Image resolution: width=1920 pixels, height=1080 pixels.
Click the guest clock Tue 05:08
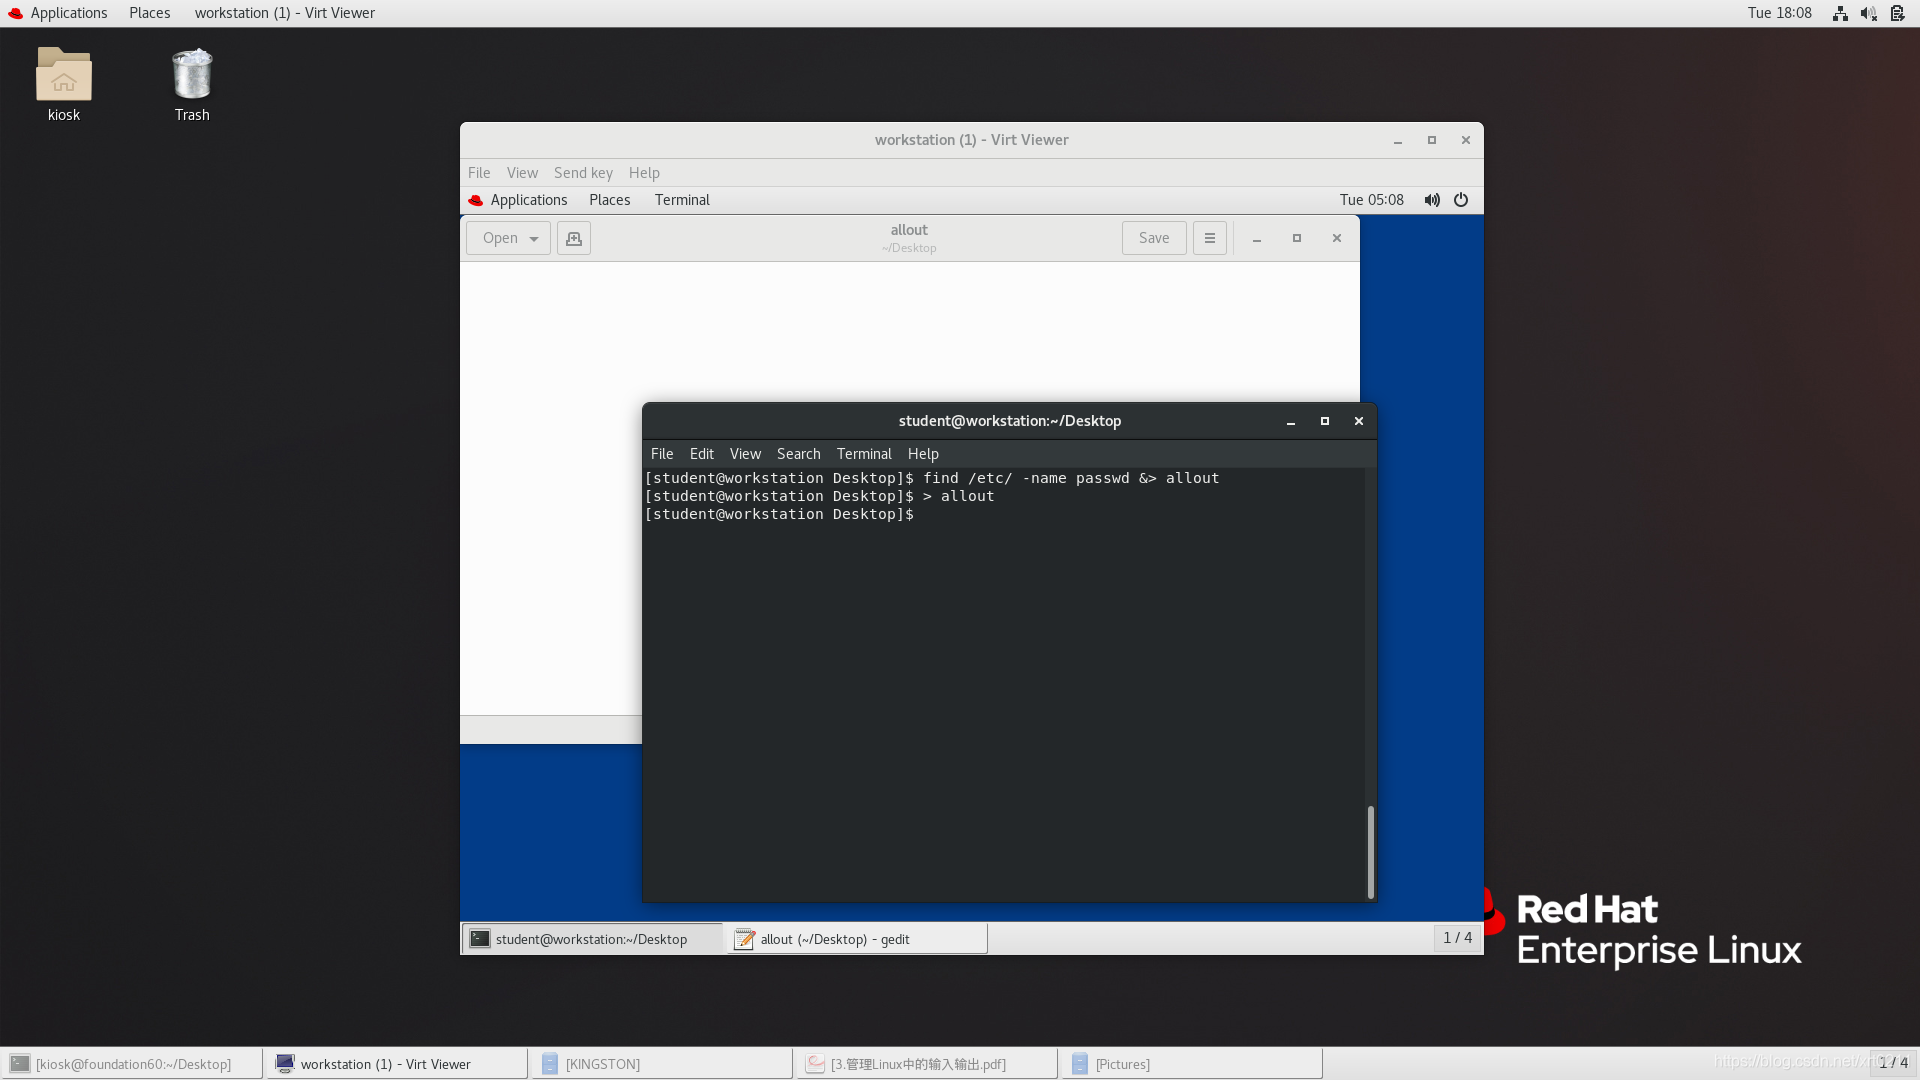[1371, 200]
